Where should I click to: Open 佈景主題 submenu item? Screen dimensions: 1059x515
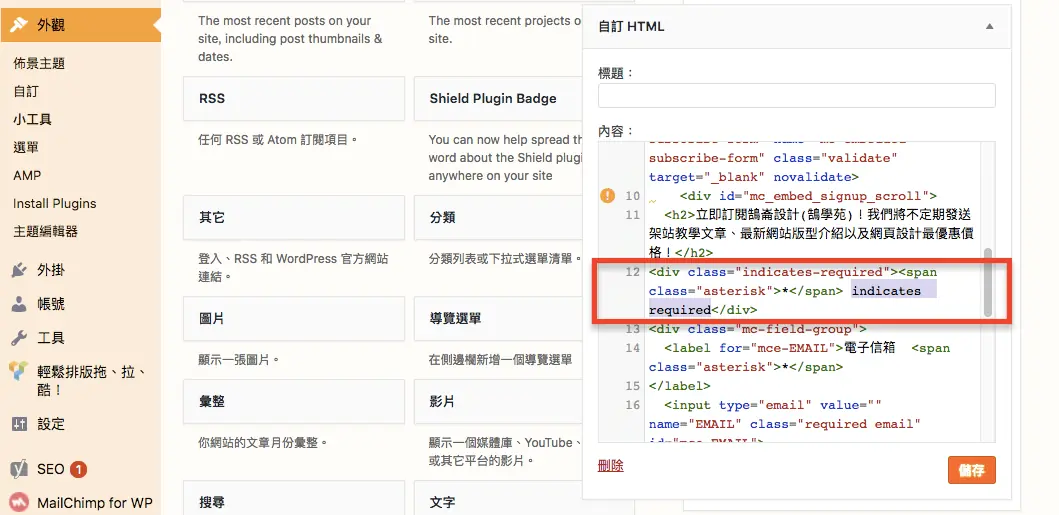(x=39, y=63)
